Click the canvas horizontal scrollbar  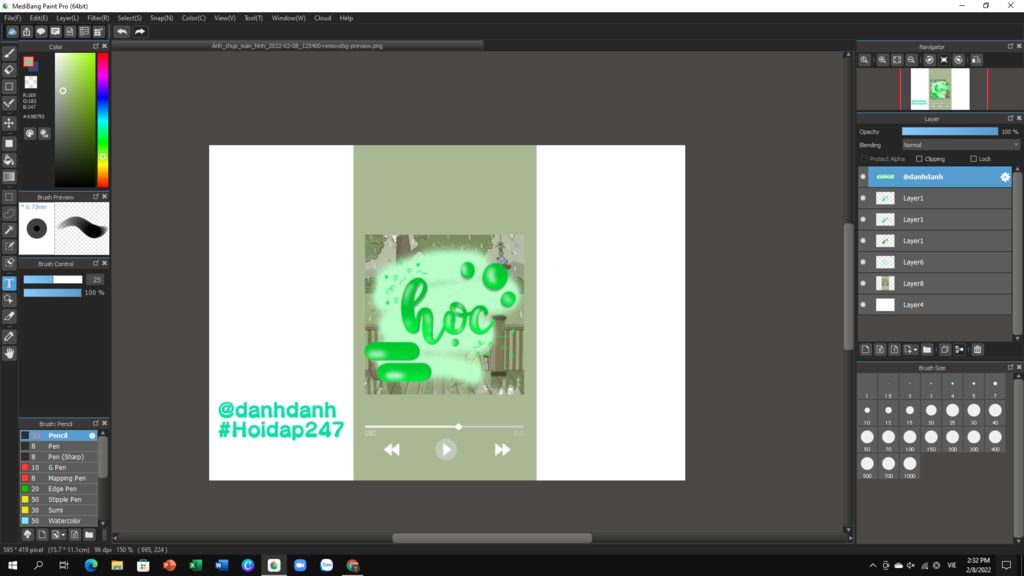pos(492,538)
